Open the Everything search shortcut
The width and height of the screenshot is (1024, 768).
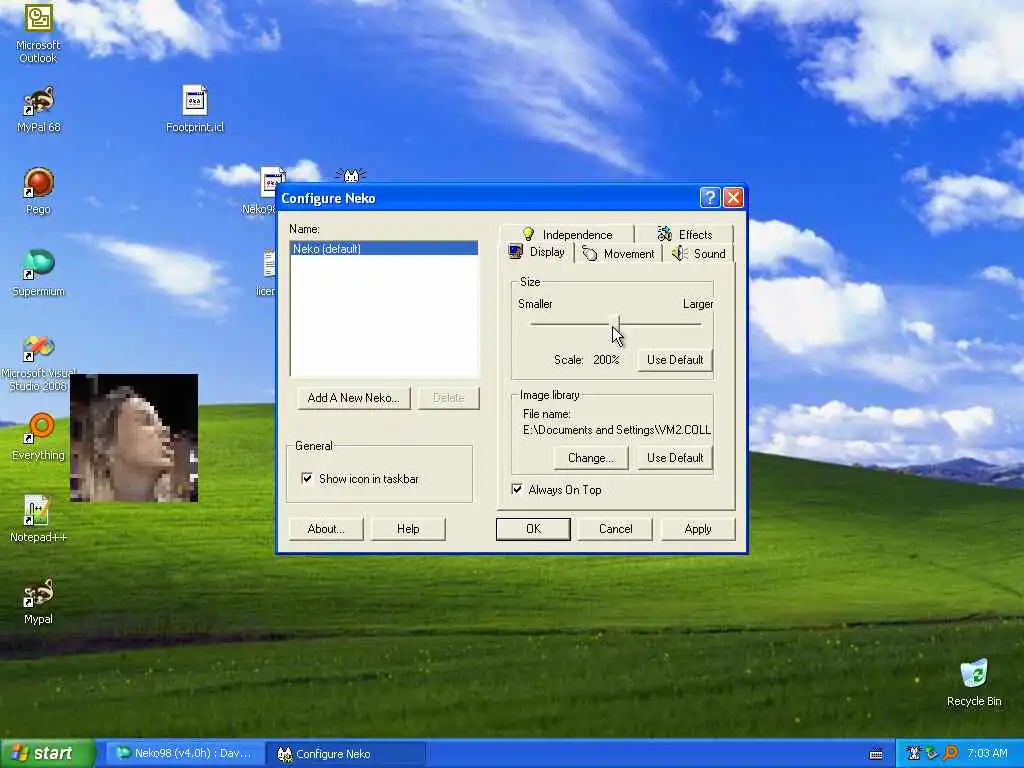pos(38,437)
